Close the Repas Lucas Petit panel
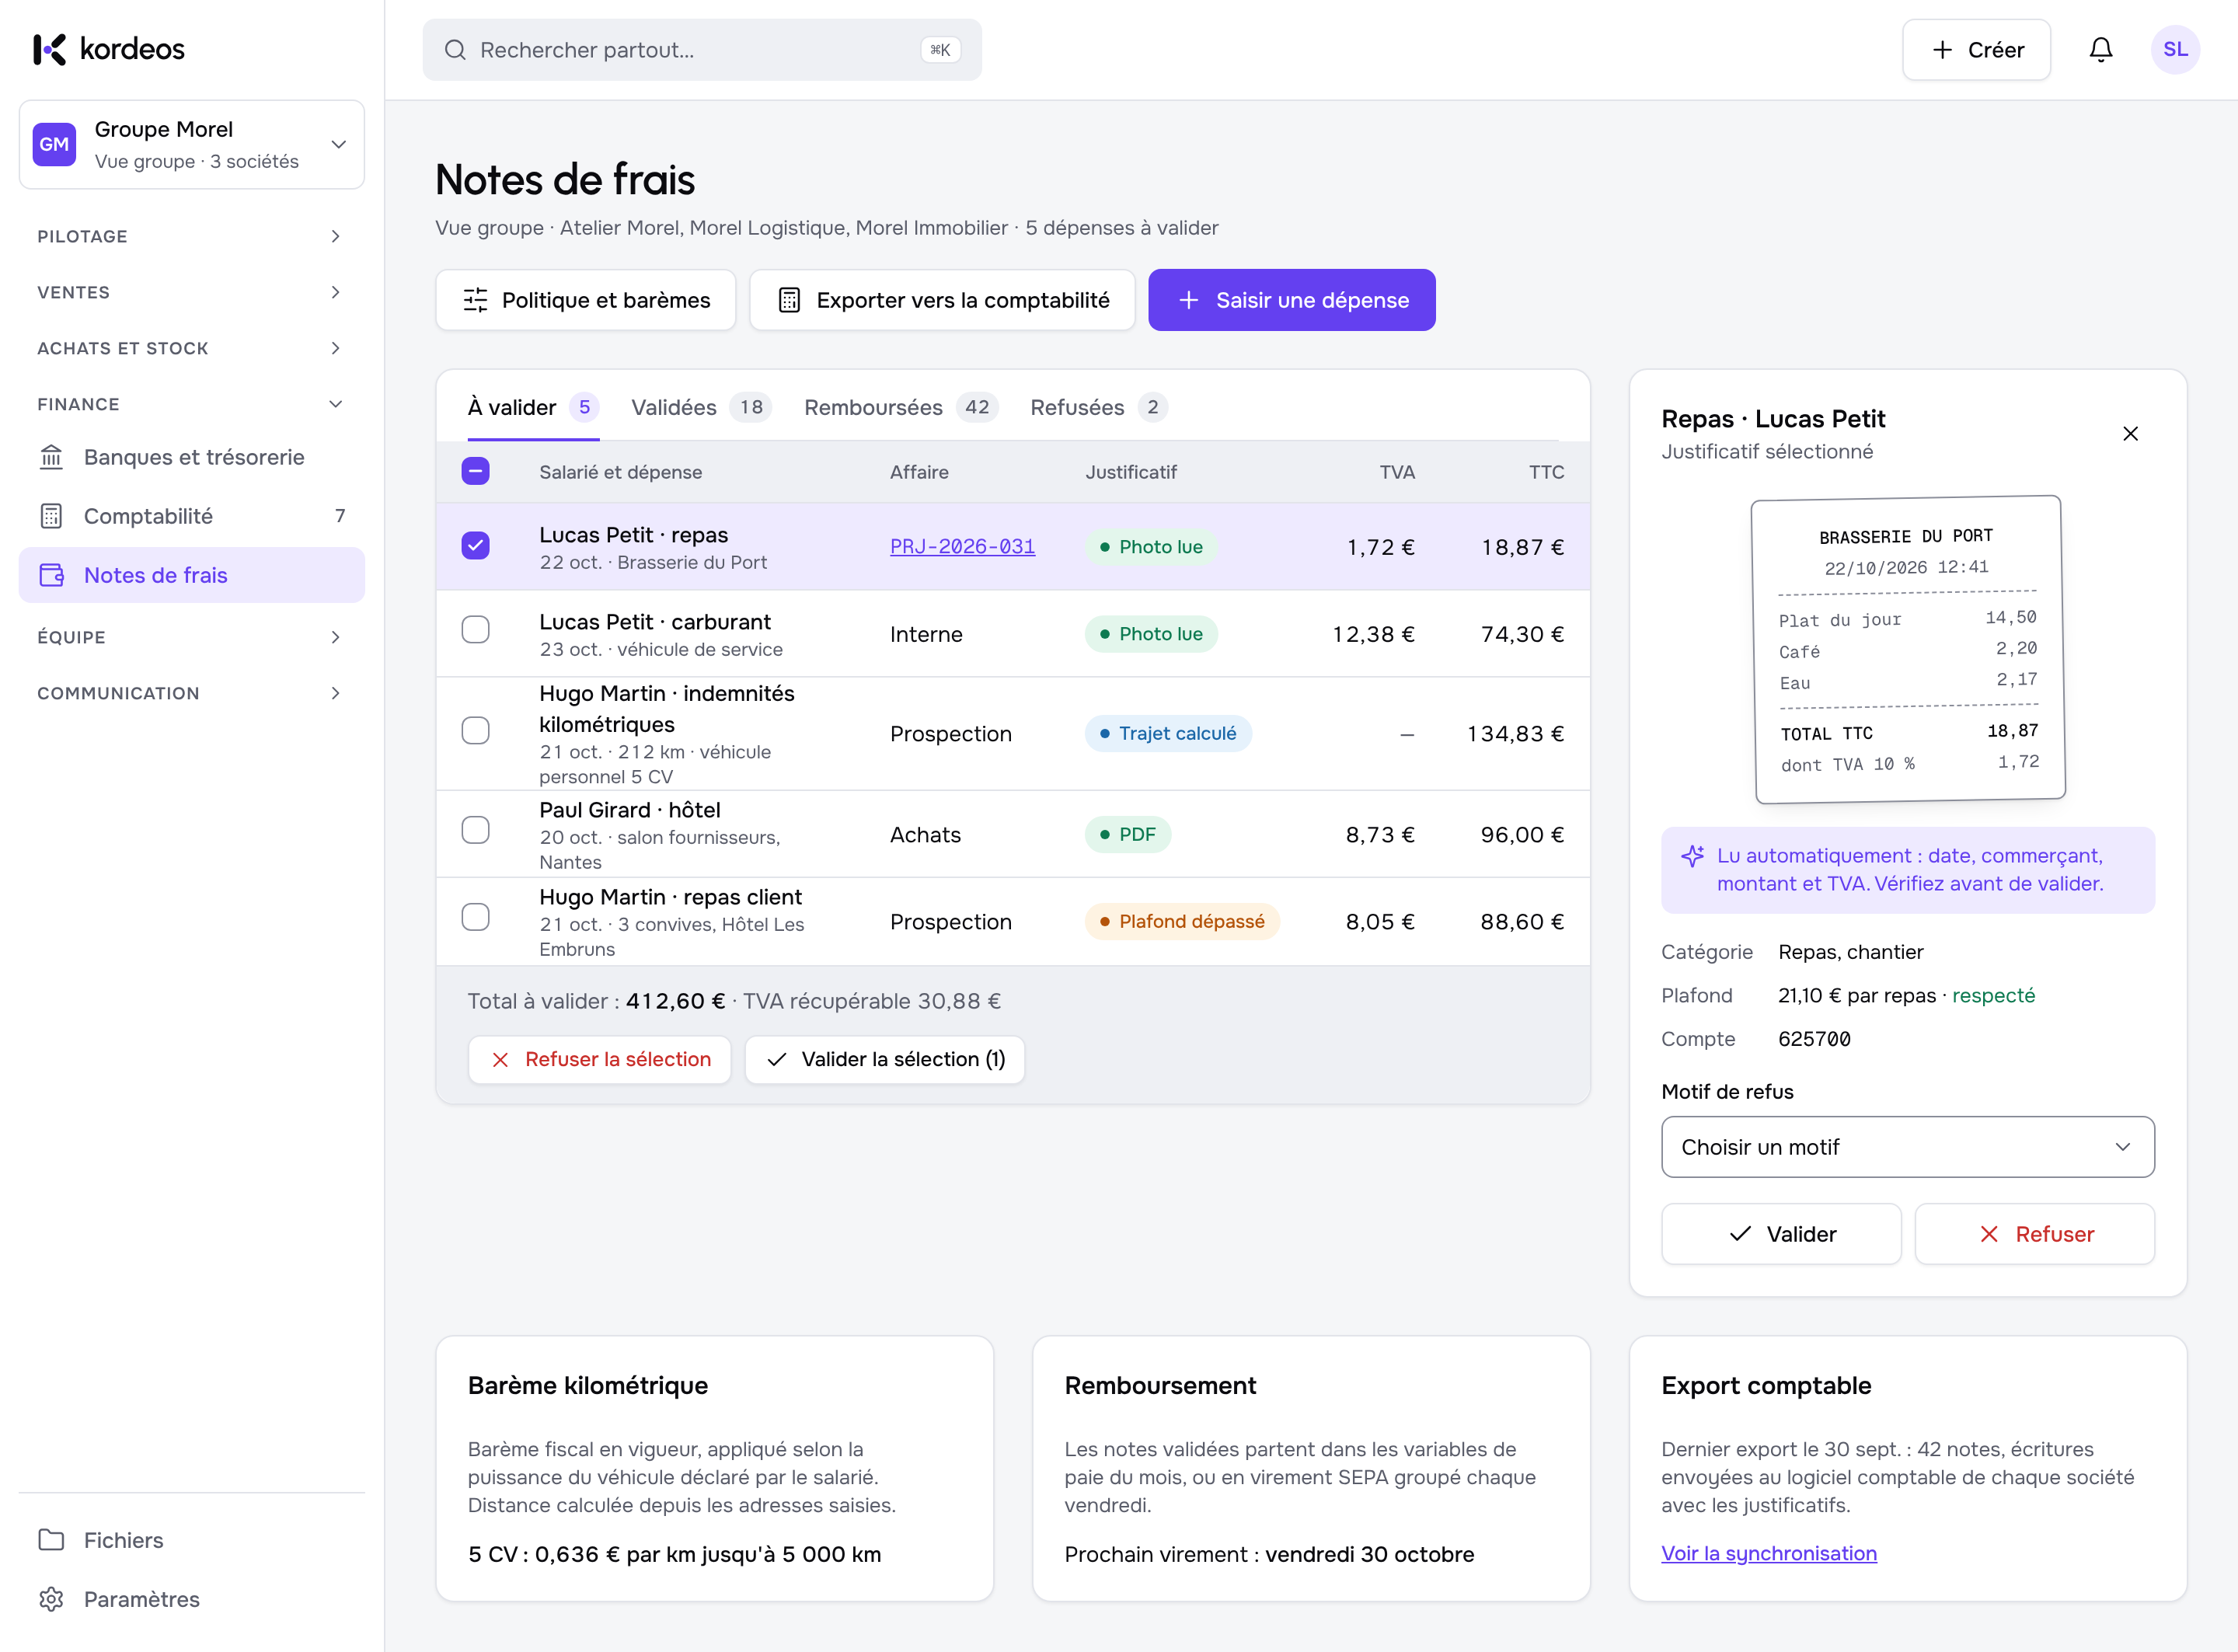2238x1652 pixels. coord(2130,433)
